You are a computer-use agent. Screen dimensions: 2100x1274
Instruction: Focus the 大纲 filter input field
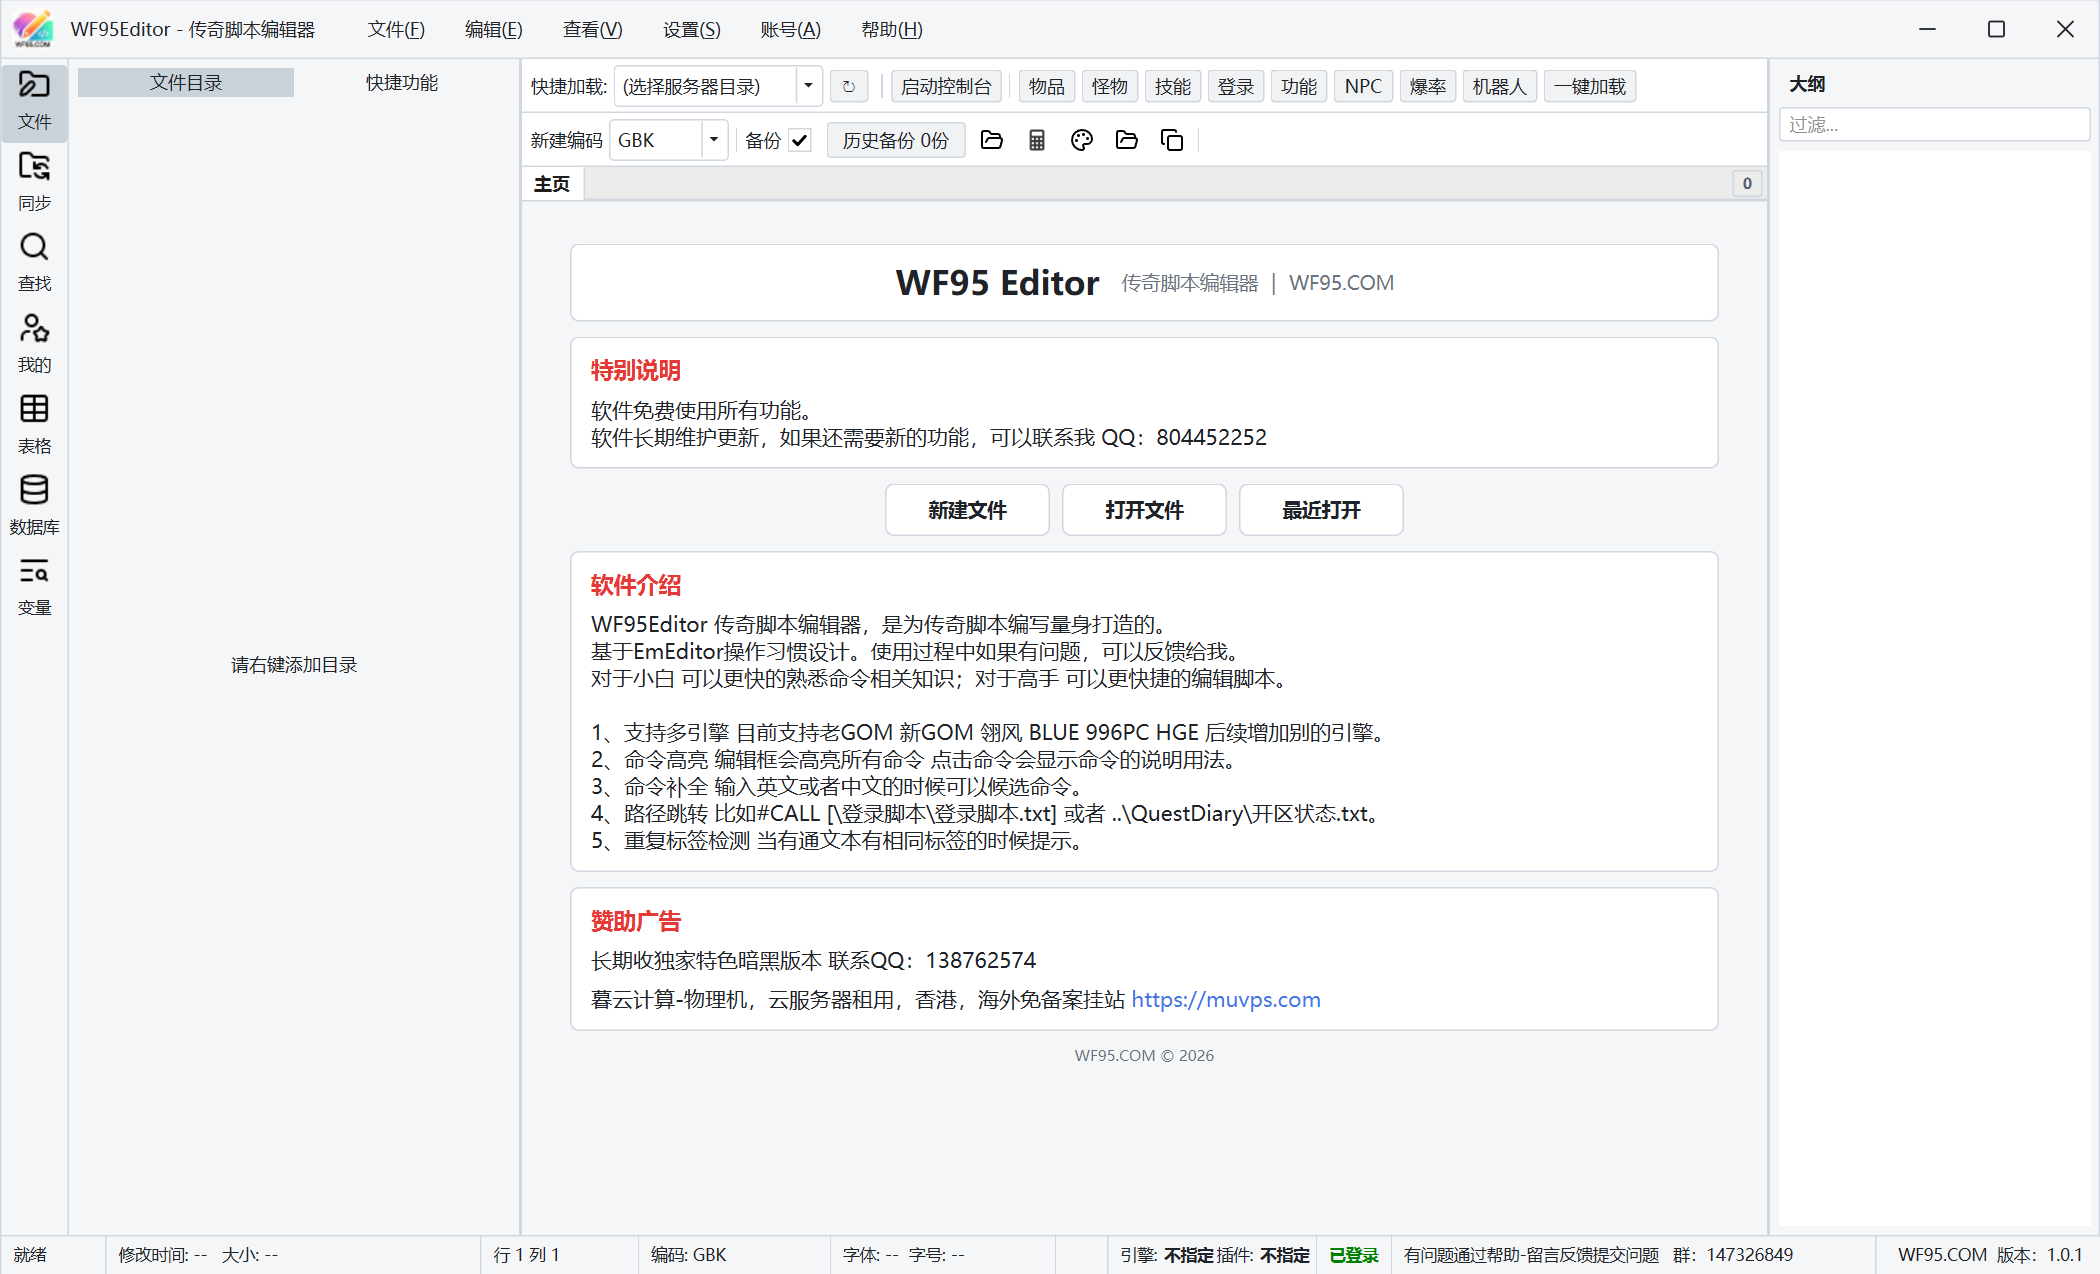1934,125
